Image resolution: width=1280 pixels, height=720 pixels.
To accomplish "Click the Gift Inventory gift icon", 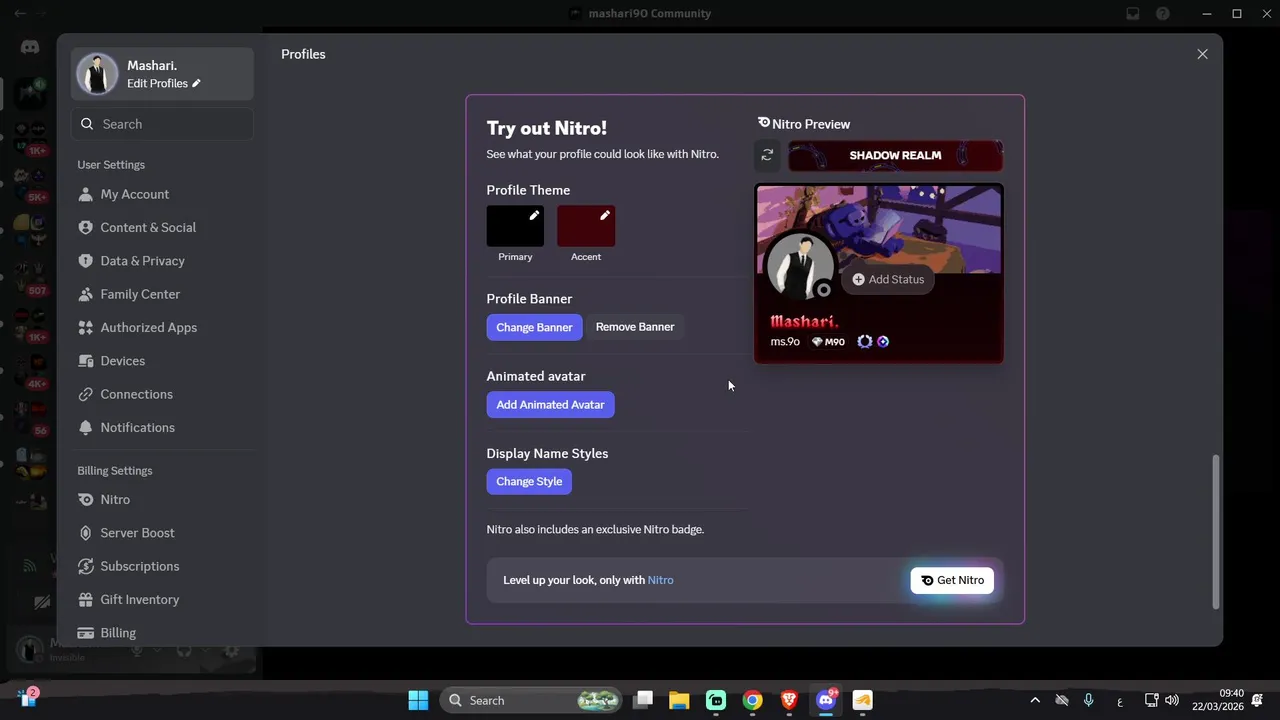I will coord(86,599).
